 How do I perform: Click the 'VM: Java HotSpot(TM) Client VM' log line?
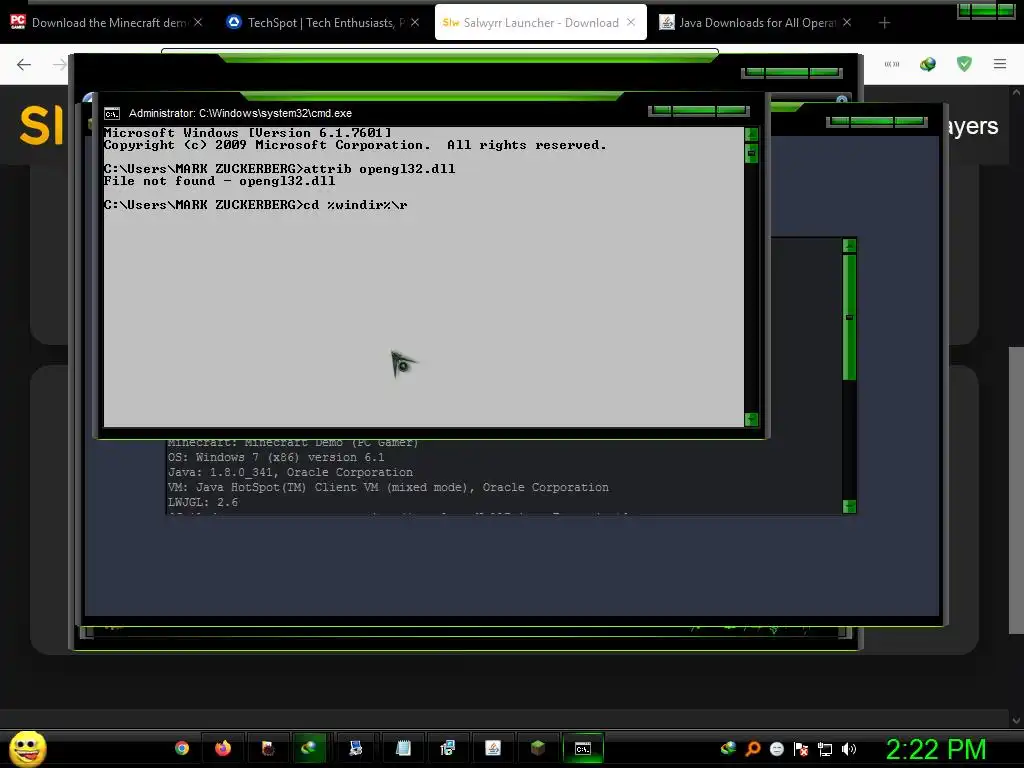pyautogui.click(x=388, y=487)
